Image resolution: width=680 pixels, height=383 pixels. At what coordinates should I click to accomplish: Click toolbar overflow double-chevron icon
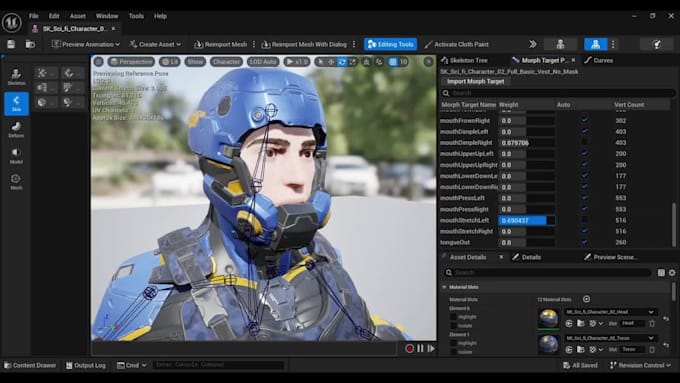point(533,44)
